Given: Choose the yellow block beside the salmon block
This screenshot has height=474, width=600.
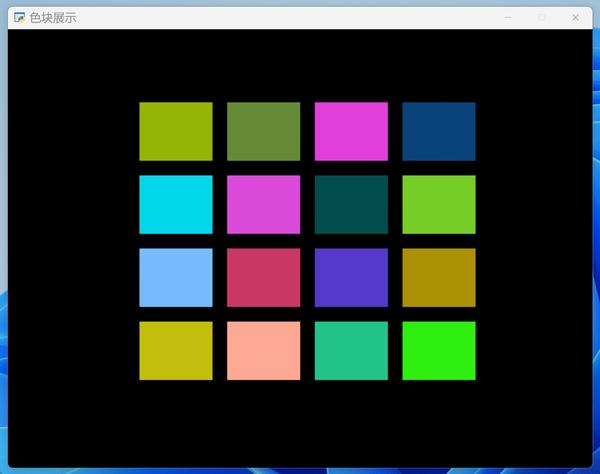Looking at the screenshot, I should [x=175, y=350].
